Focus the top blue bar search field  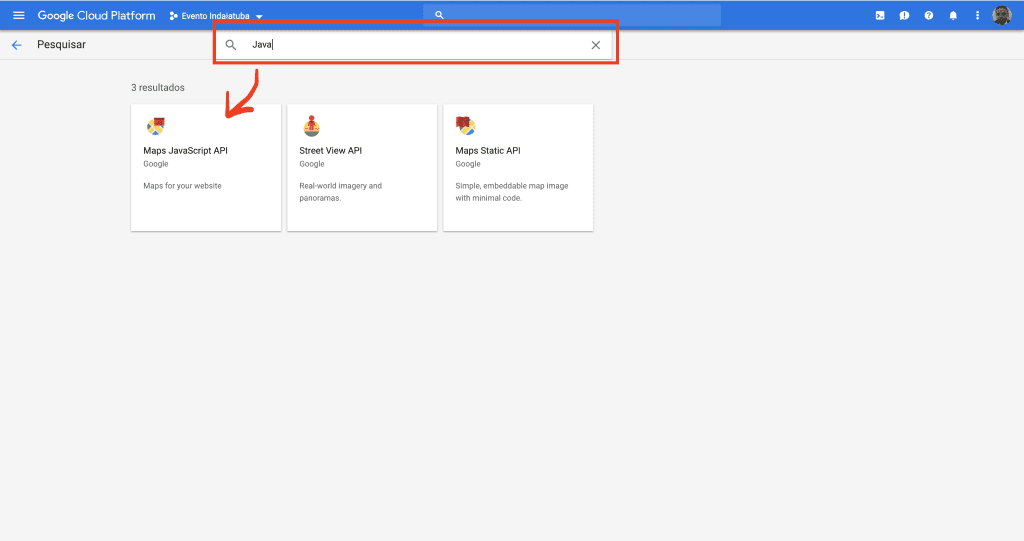pyautogui.click(x=571, y=15)
